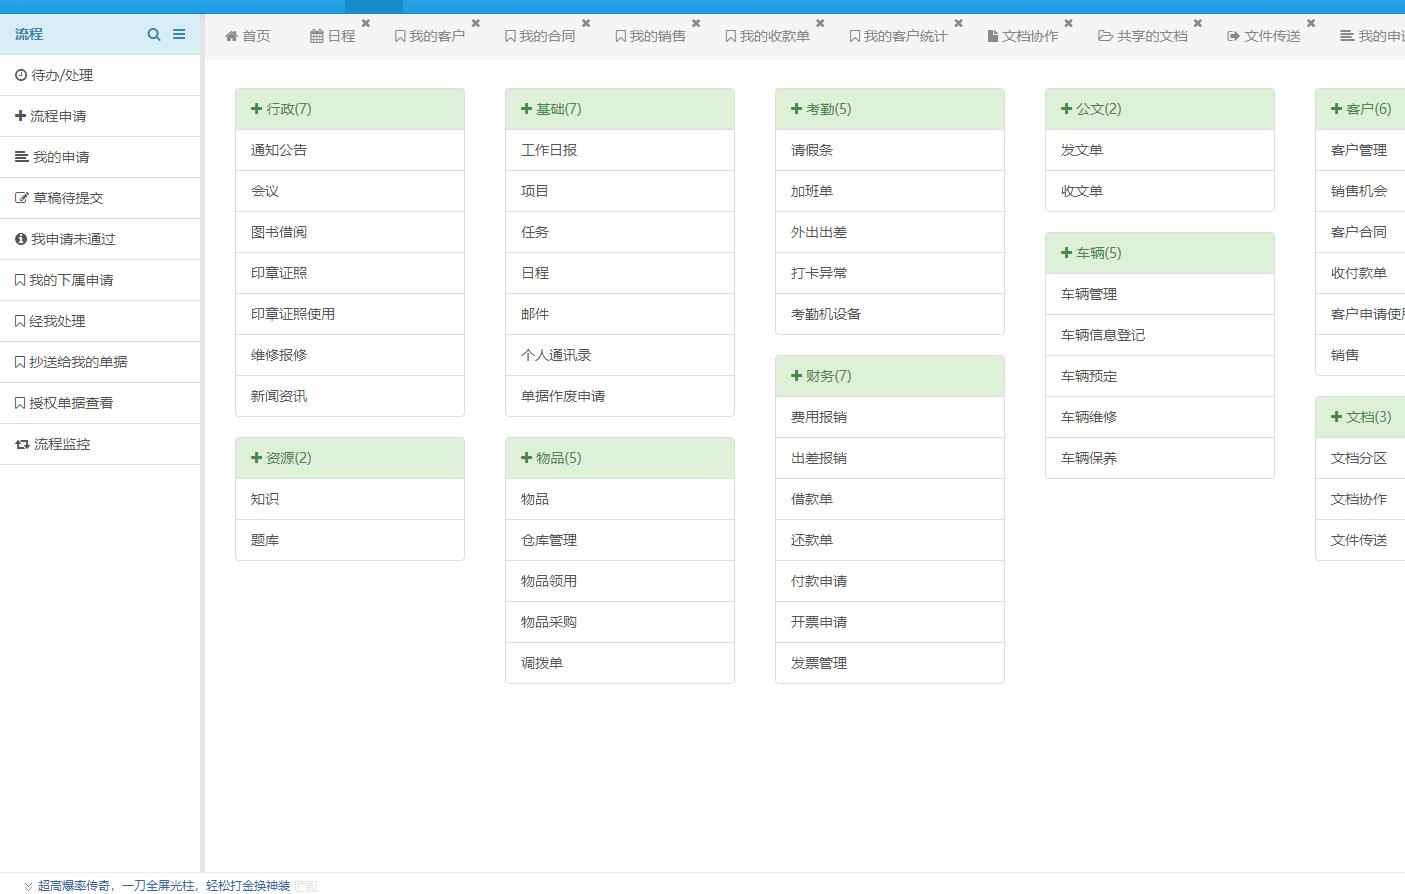Close the 我的客户统计 tab
This screenshot has height=894, width=1405.
coord(958,23)
